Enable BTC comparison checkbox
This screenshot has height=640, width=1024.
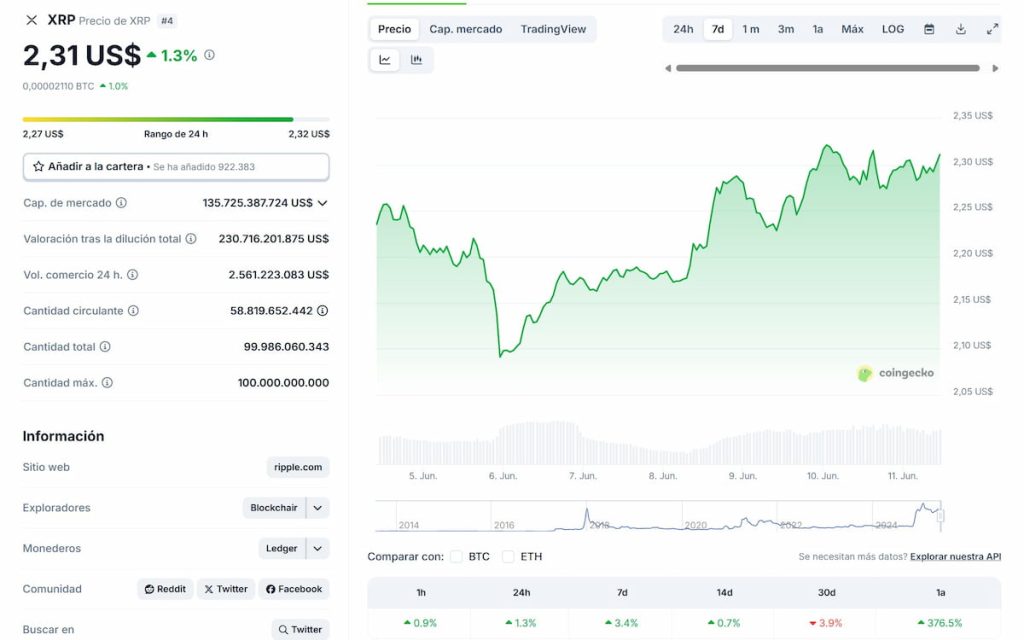click(x=456, y=556)
